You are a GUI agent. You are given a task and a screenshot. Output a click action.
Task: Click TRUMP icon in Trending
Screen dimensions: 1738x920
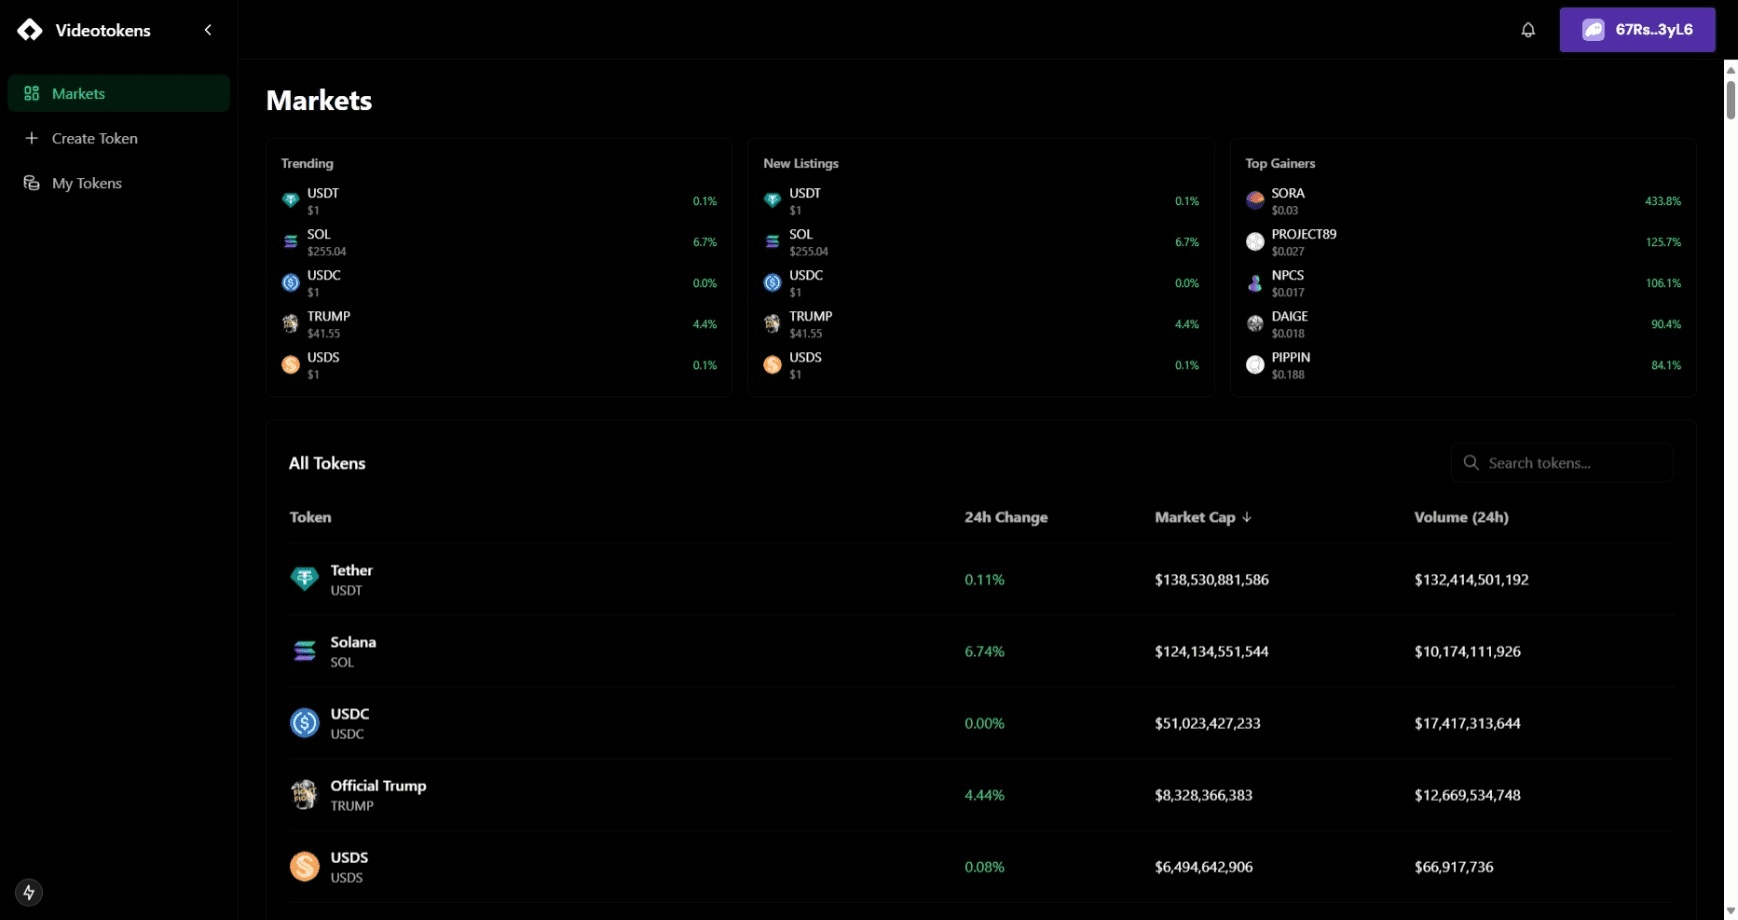(290, 324)
